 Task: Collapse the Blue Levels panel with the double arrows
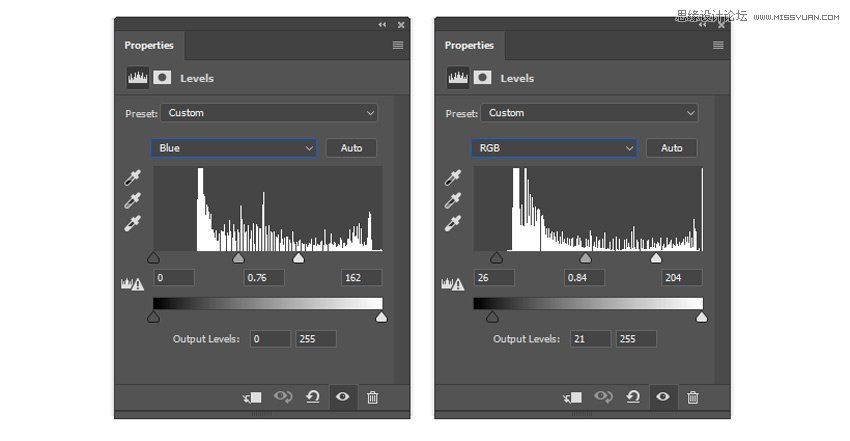point(382,25)
